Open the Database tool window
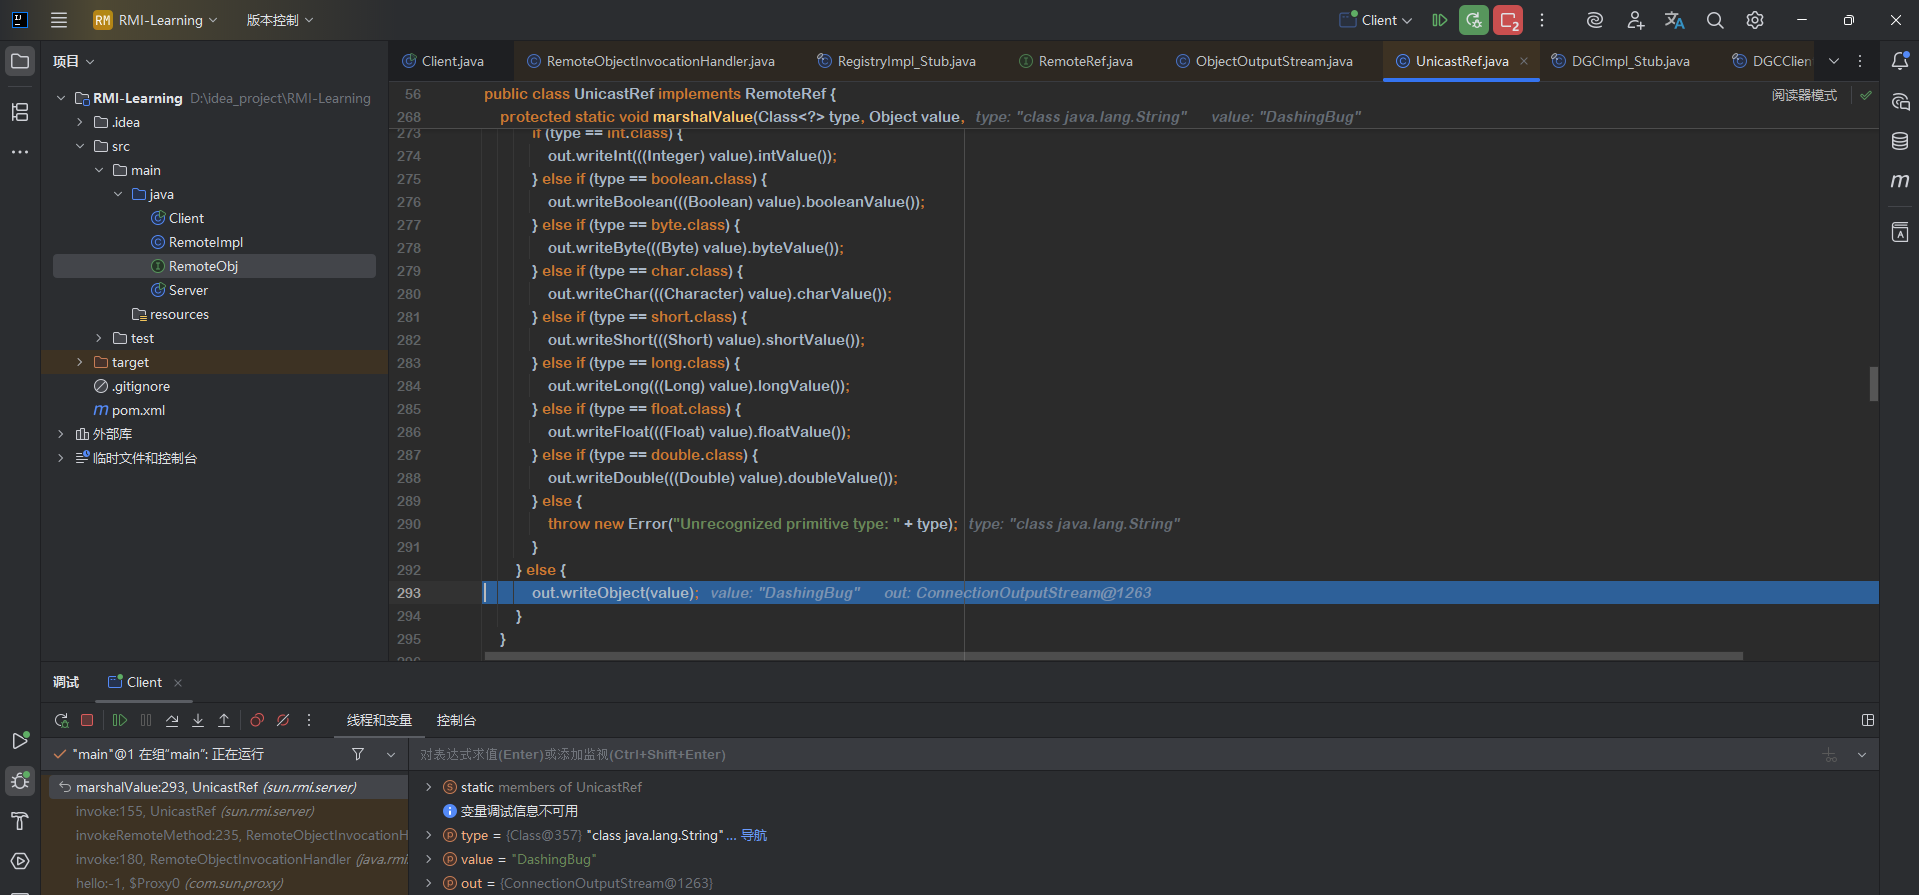Image resolution: width=1919 pixels, height=895 pixels. 1899,141
